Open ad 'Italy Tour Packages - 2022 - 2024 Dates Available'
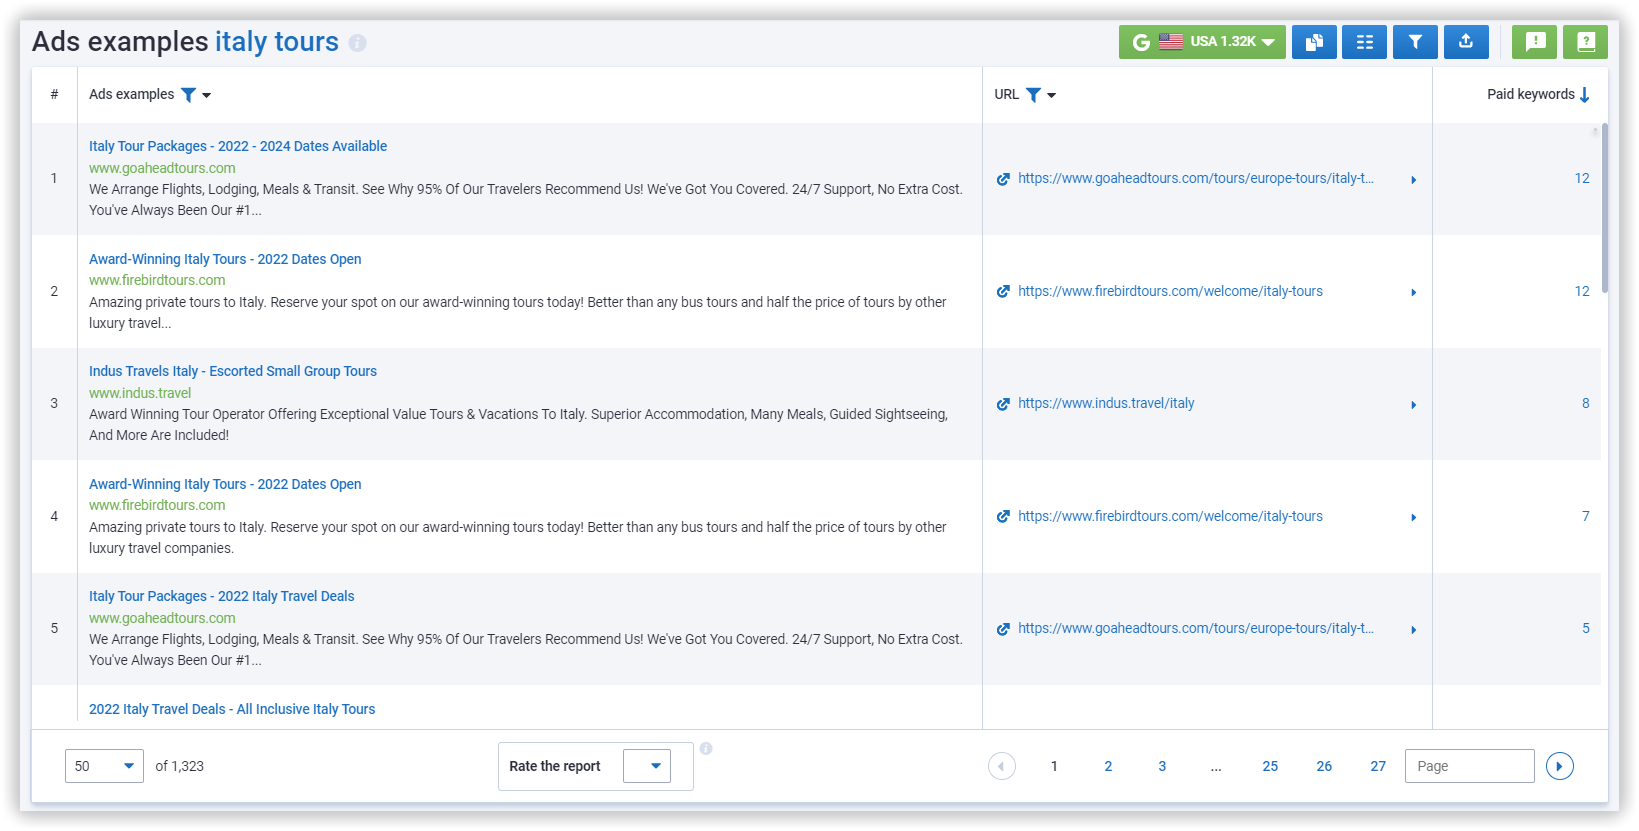This screenshot has width=1639, height=831. pyautogui.click(x=238, y=146)
